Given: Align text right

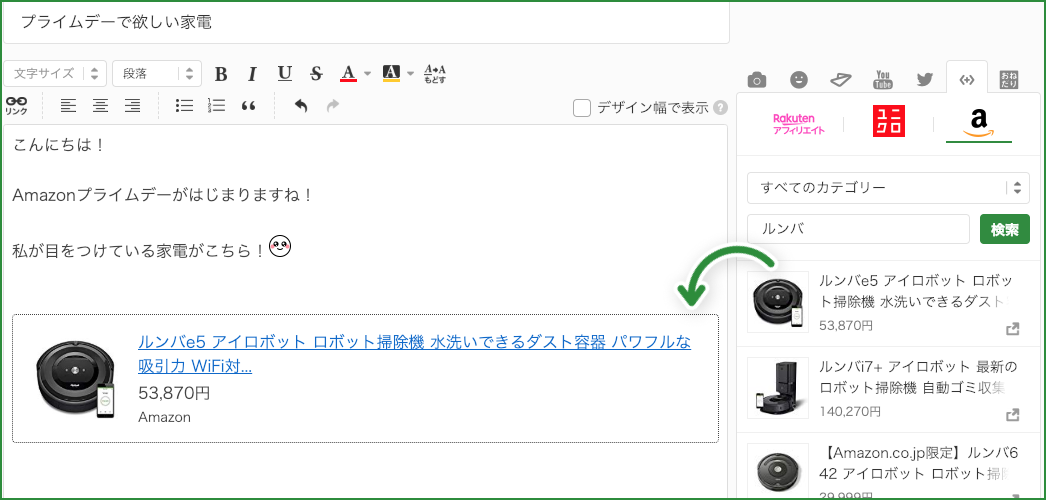Looking at the screenshot, I should tap(133, 105).
